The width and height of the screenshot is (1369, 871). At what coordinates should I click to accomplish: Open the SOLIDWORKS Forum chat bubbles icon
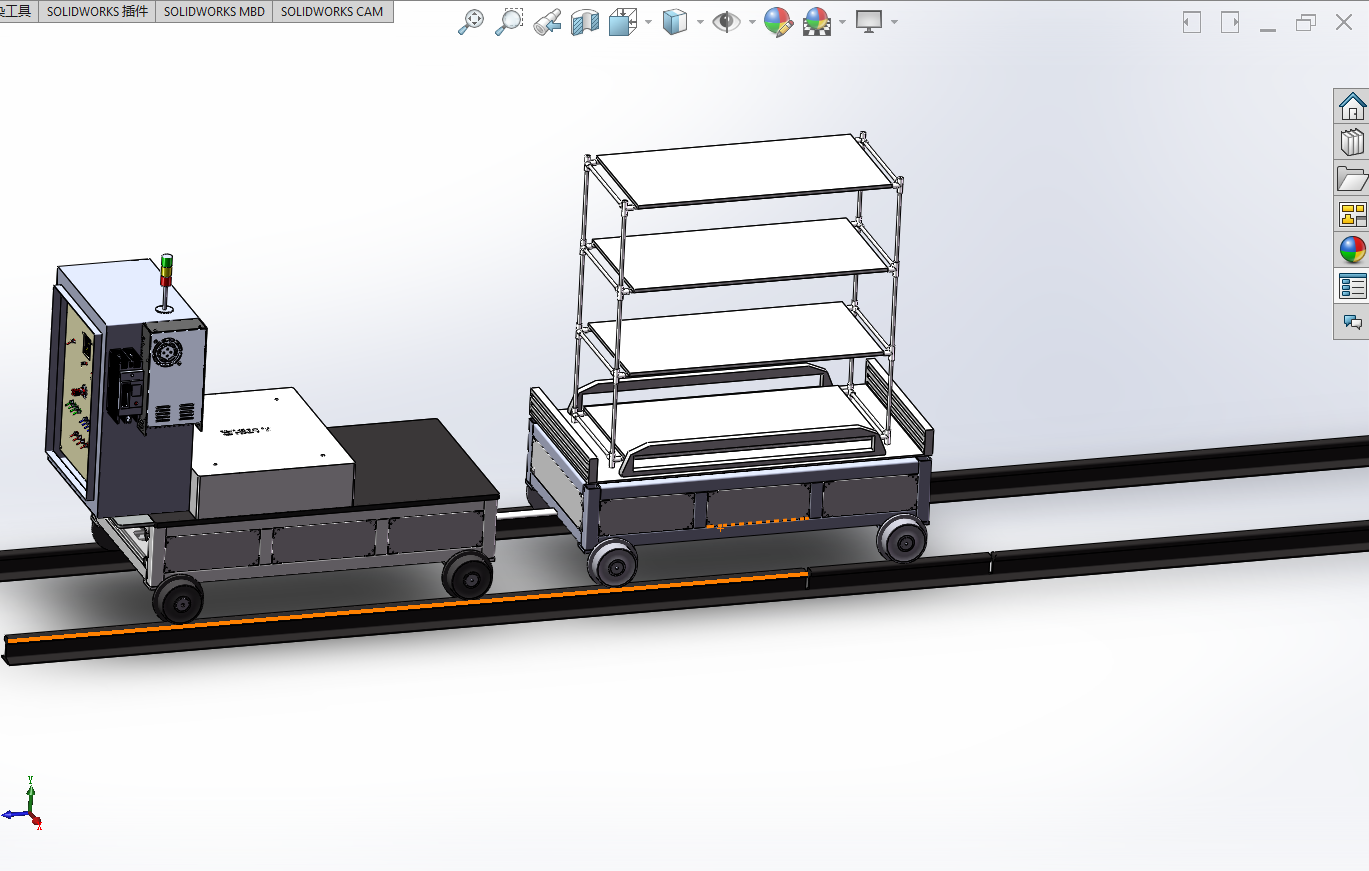1352,322
